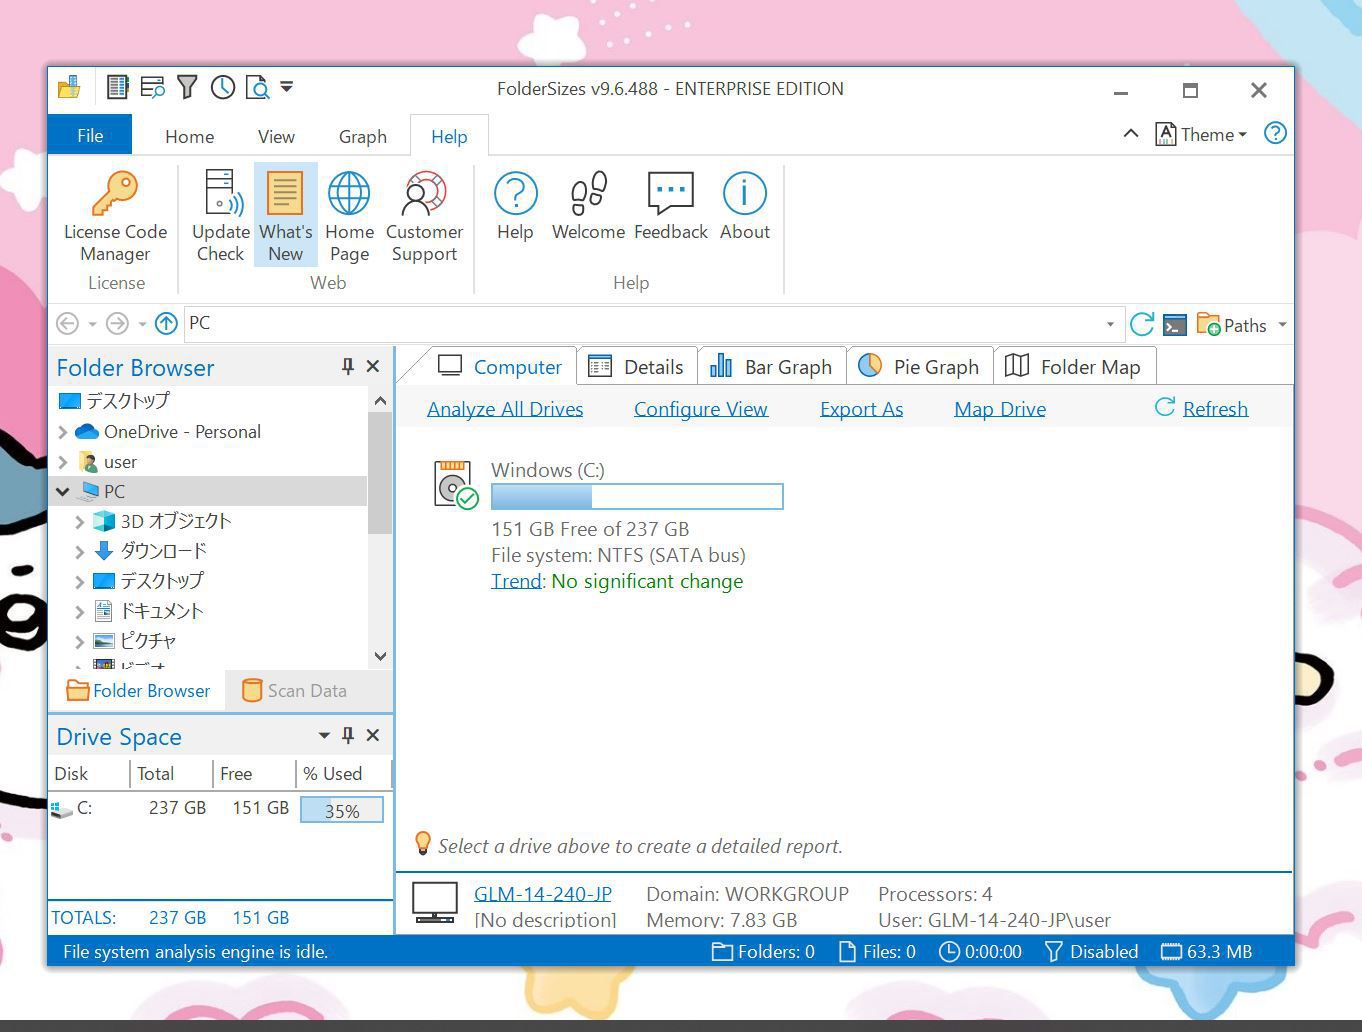Expand the 3D オブジェクト node
The image size is (1362, 1032).
point(80,521)
